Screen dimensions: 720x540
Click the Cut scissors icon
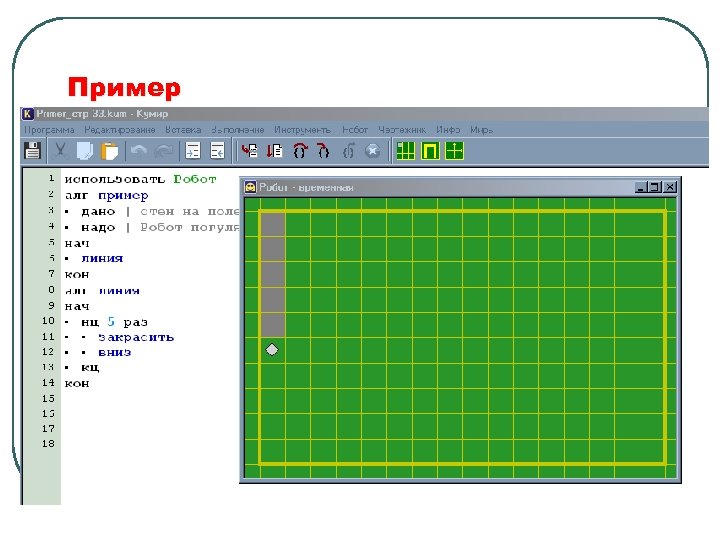click(60, 151)
